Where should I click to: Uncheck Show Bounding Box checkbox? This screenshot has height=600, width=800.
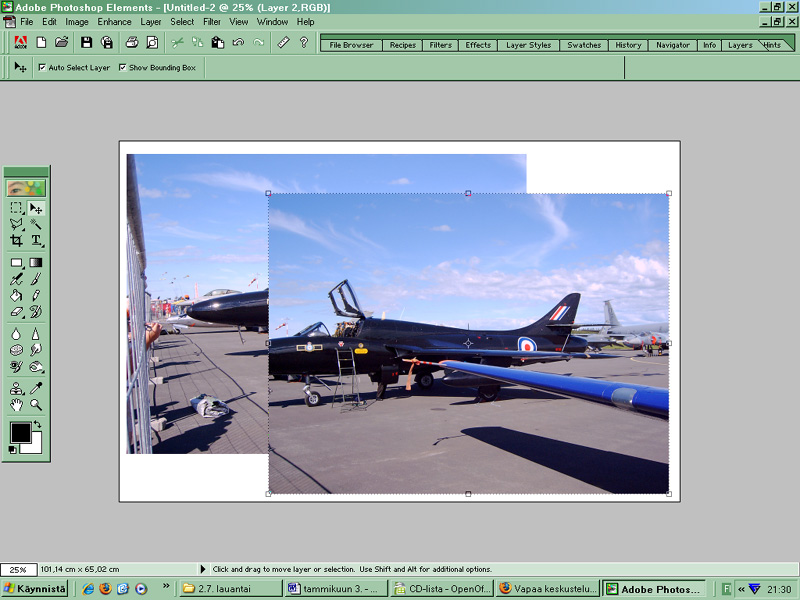122,67
